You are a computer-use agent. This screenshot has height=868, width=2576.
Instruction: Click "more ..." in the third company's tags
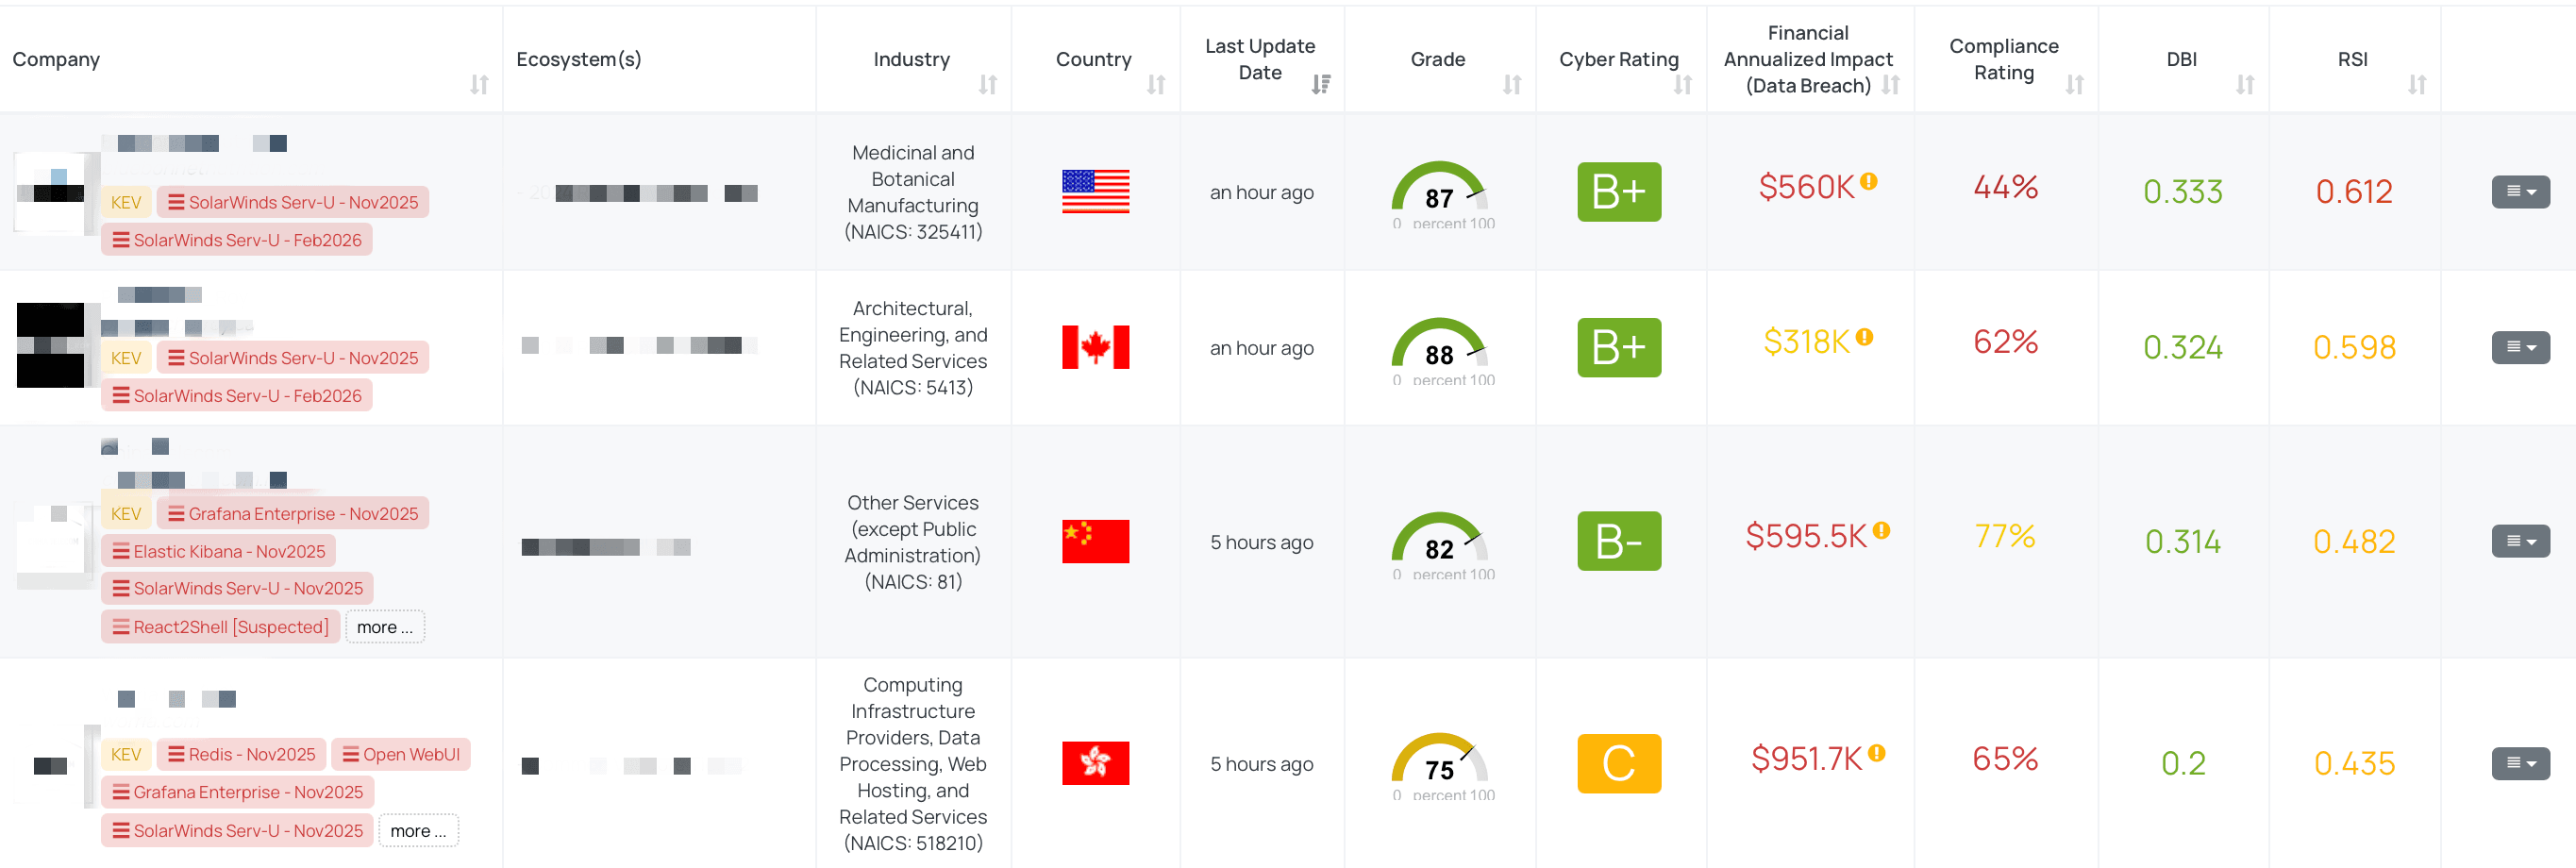(x=385, y=627)
